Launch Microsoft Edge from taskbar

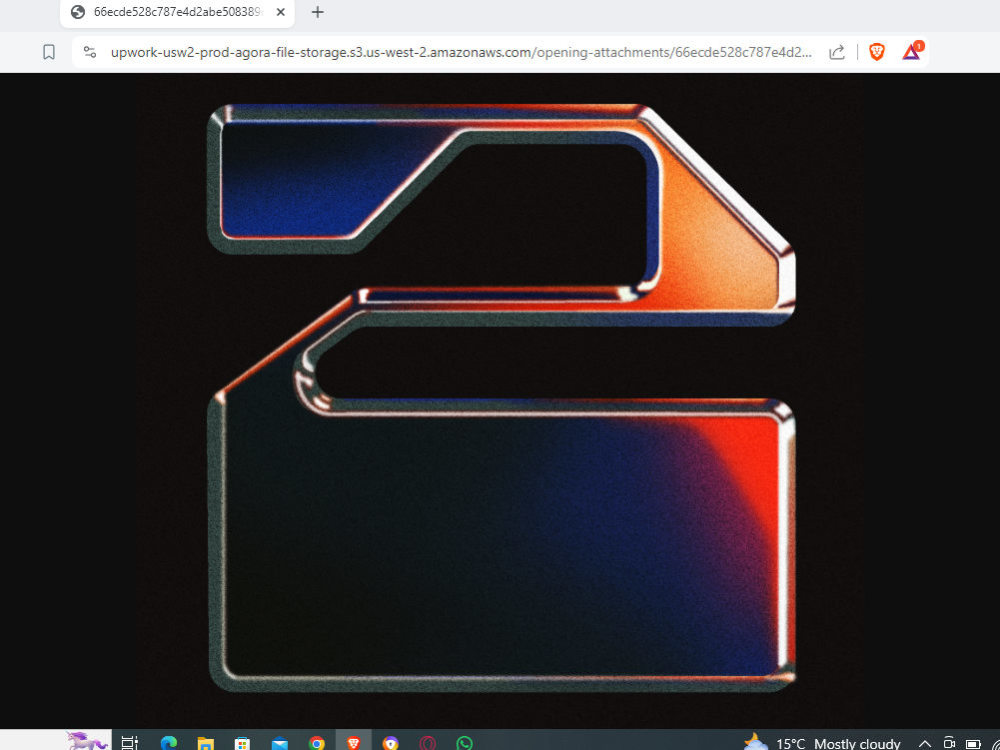point(169,744)
